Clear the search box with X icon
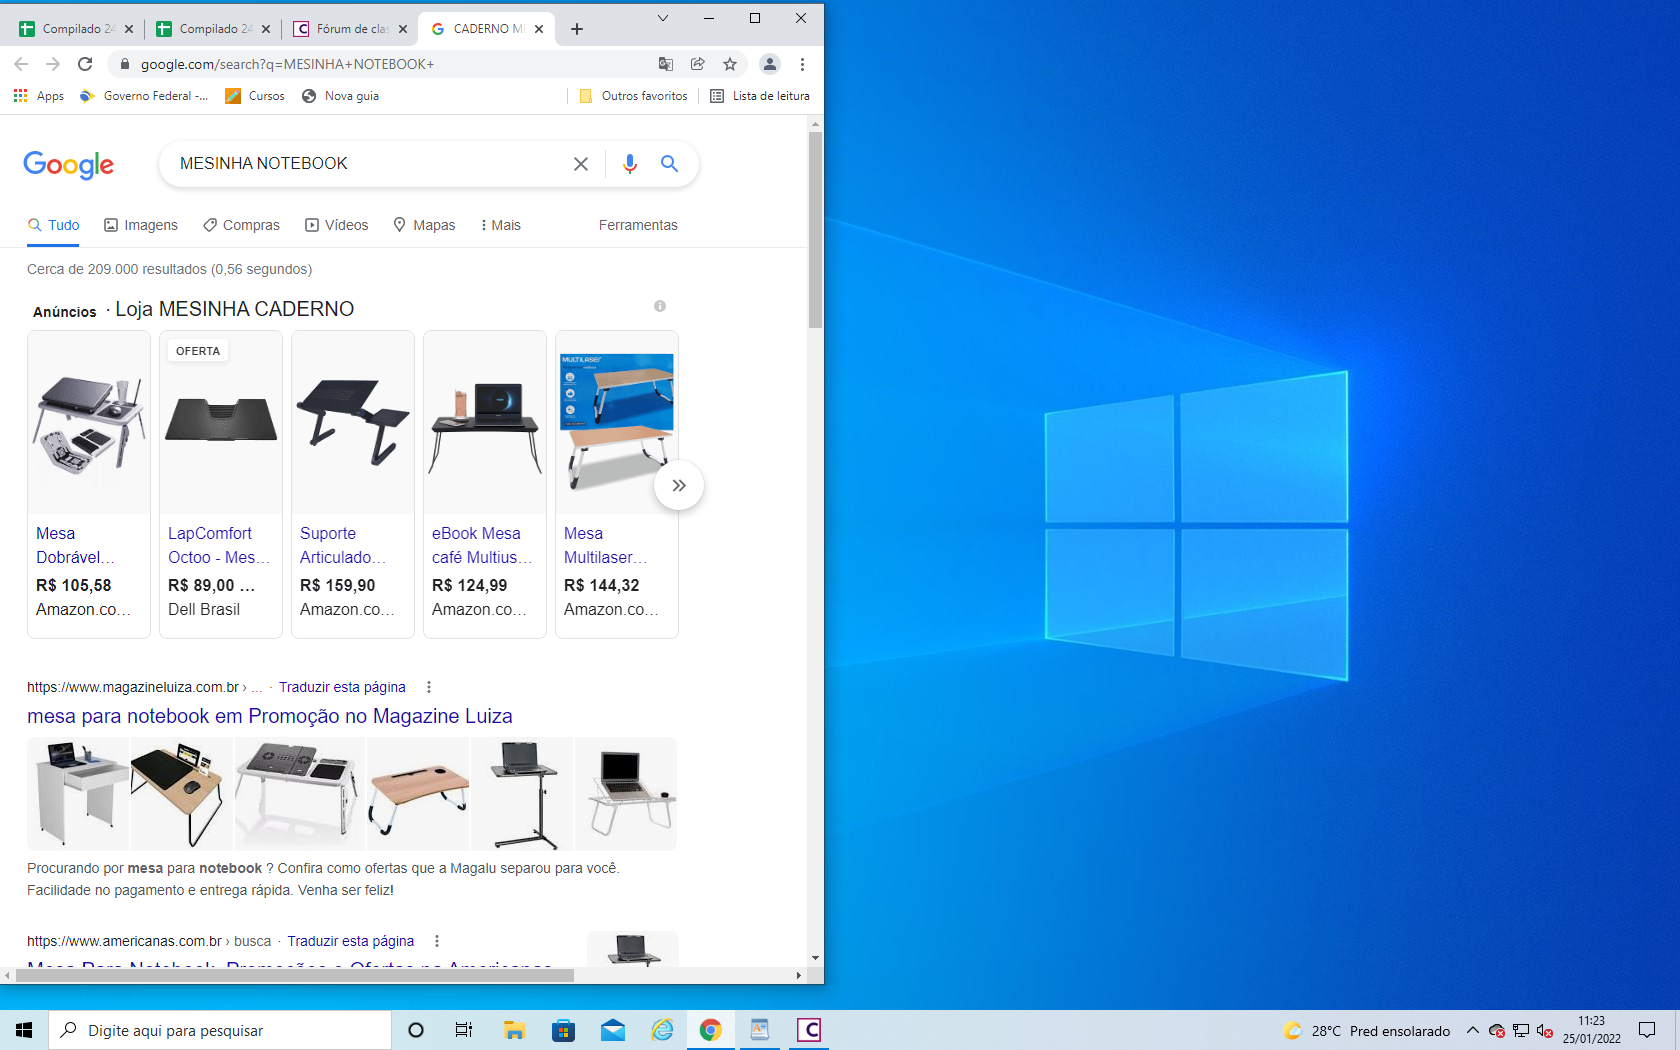 pos(580,164)
